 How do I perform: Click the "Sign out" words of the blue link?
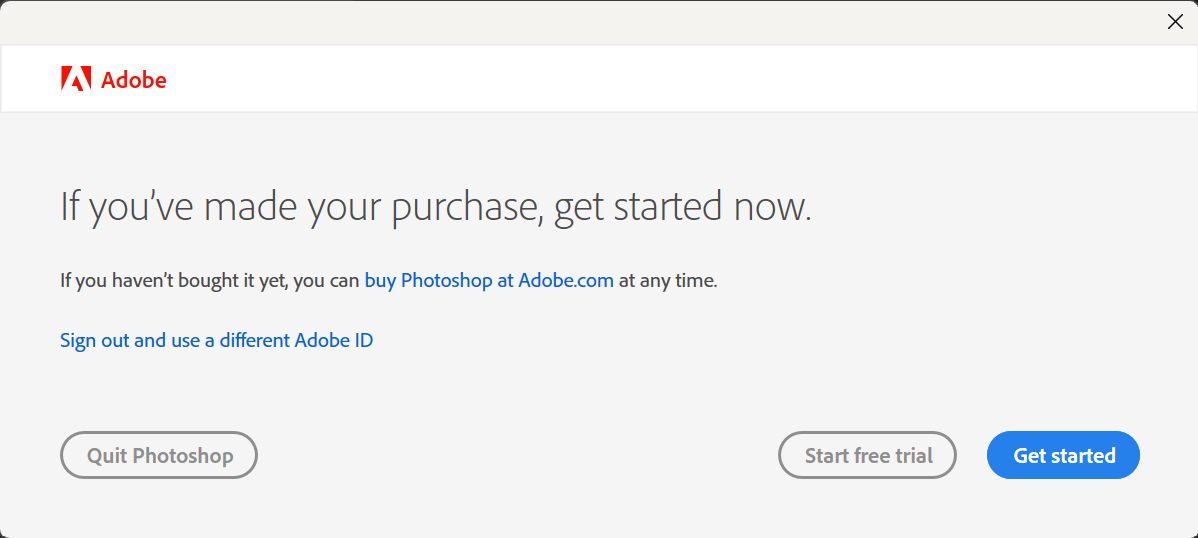[x=94, y=340]
